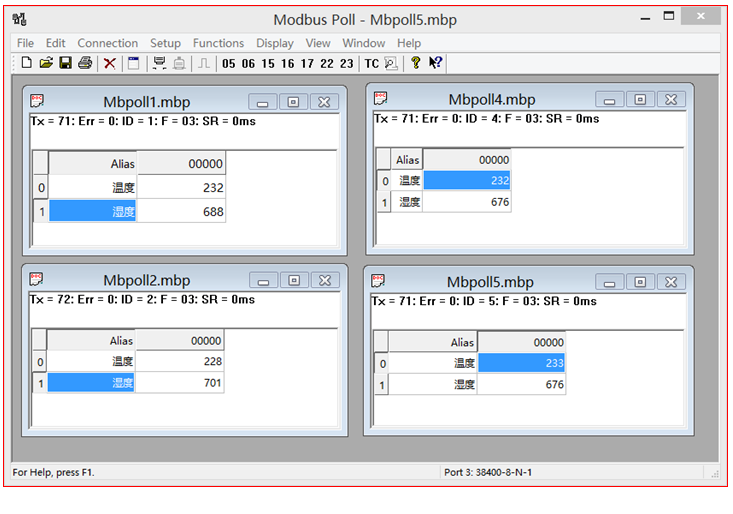The height and width of the screenshot is (514, 733).
Task: Click the Alias column header in Mbpoll1.mbp
Action: click(93, 164)
